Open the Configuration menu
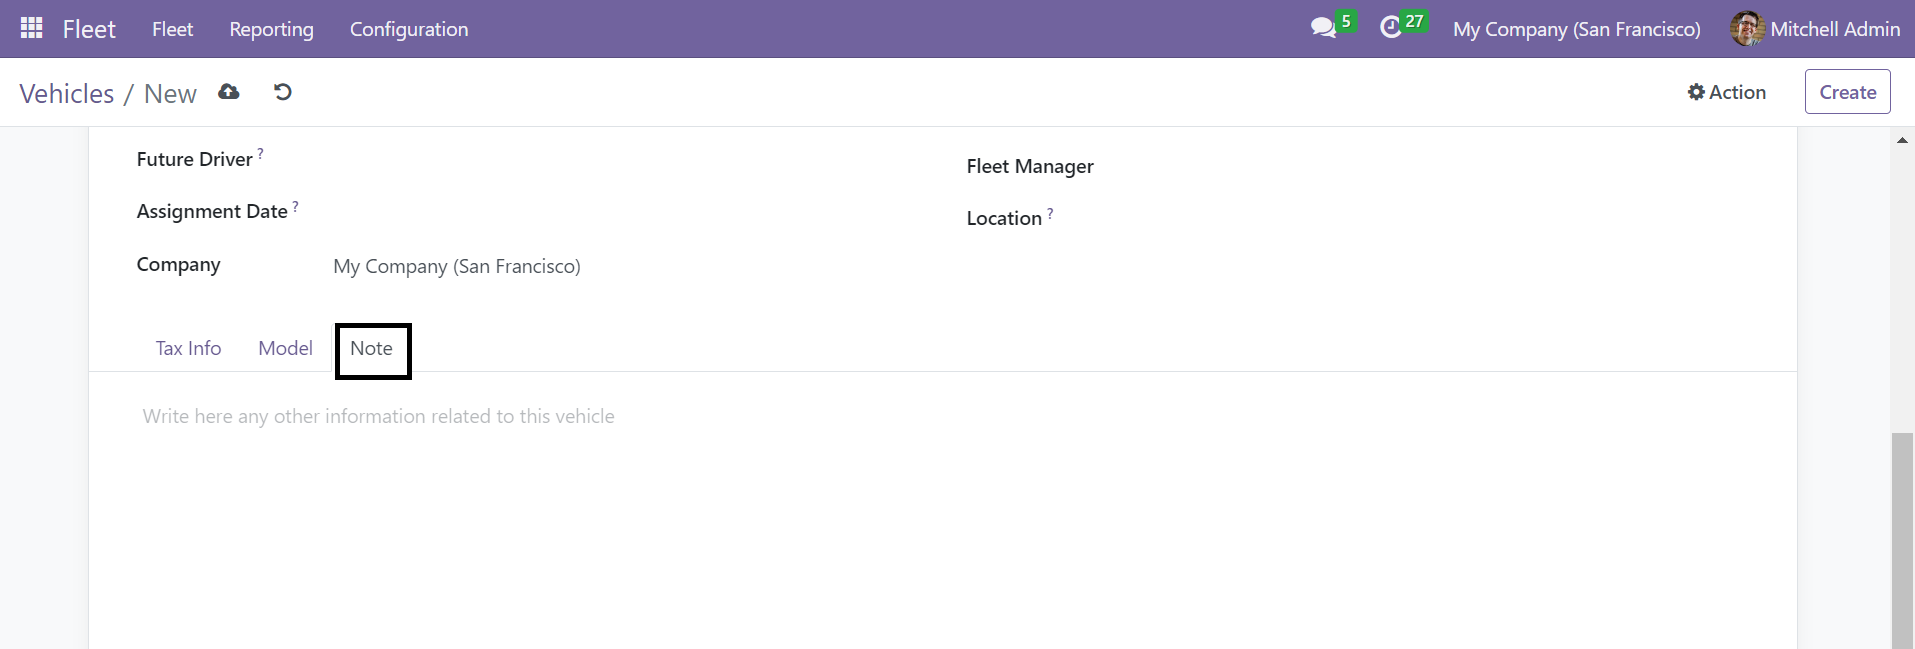Image resolution: width=1915 pixels, height=649 pixels. (409, 29)
